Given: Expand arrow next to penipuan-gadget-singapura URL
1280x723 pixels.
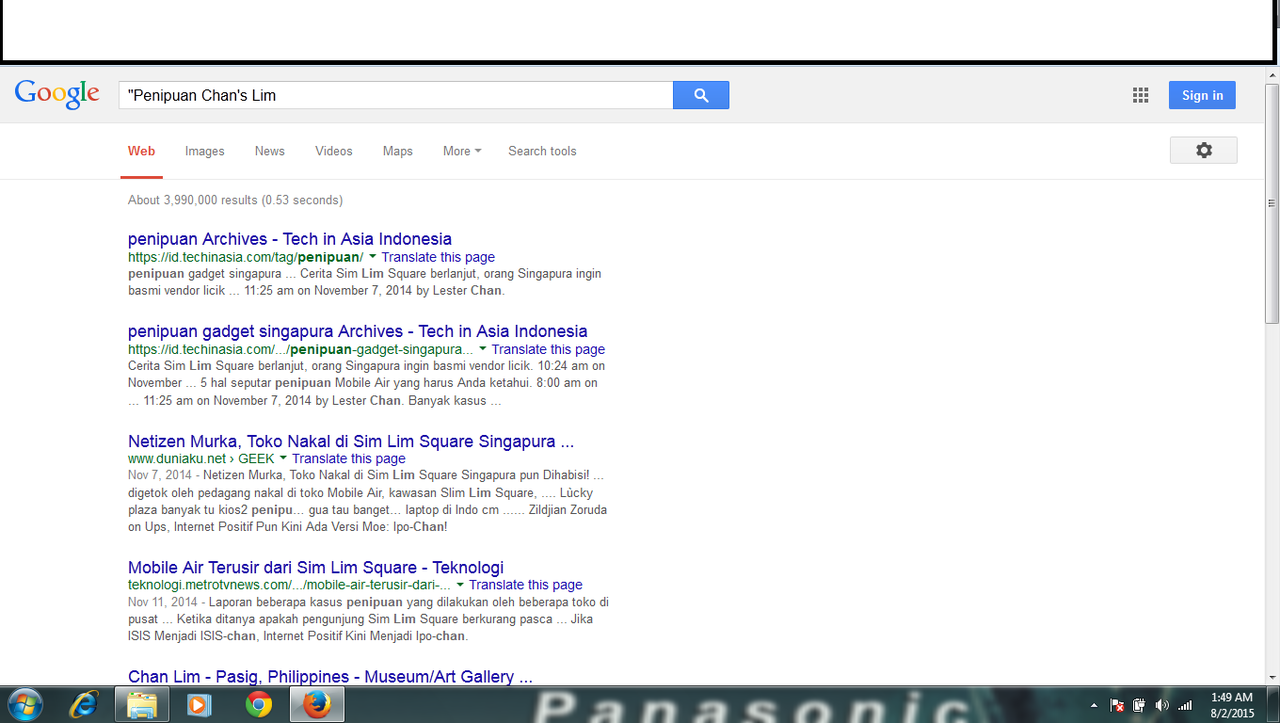Looking at the screenshot, I should [x=483, y=349].
